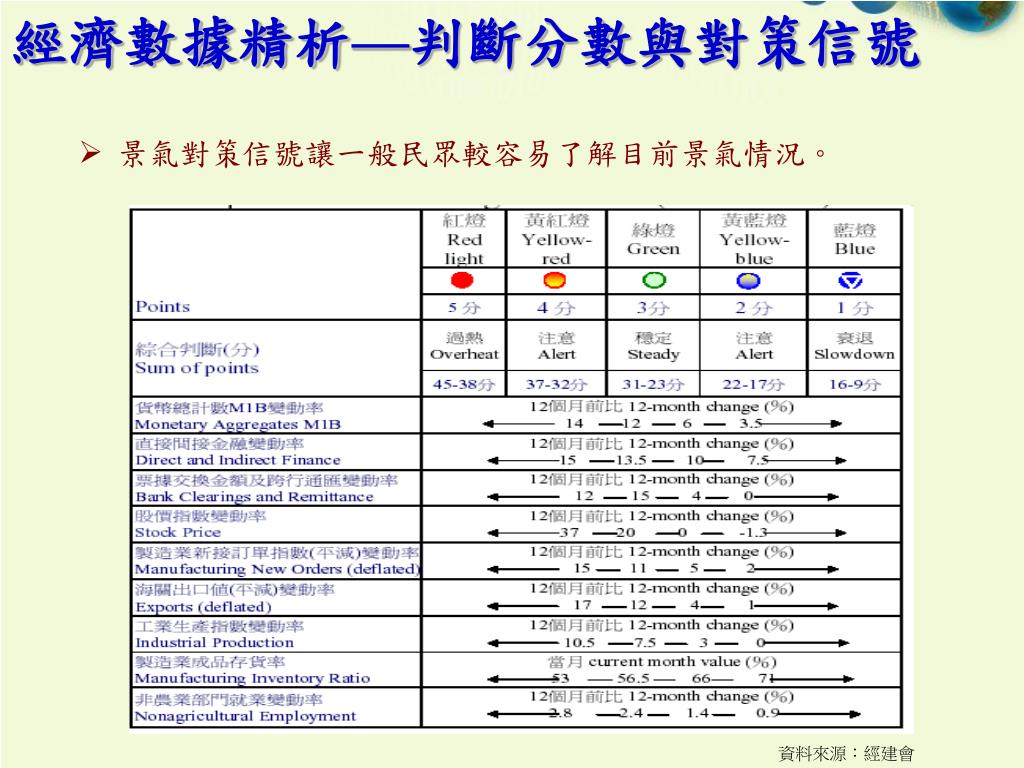Click the '56.5' value in Inventory Ratio row
Screen dimensions: 1024x768
(633, 679)
